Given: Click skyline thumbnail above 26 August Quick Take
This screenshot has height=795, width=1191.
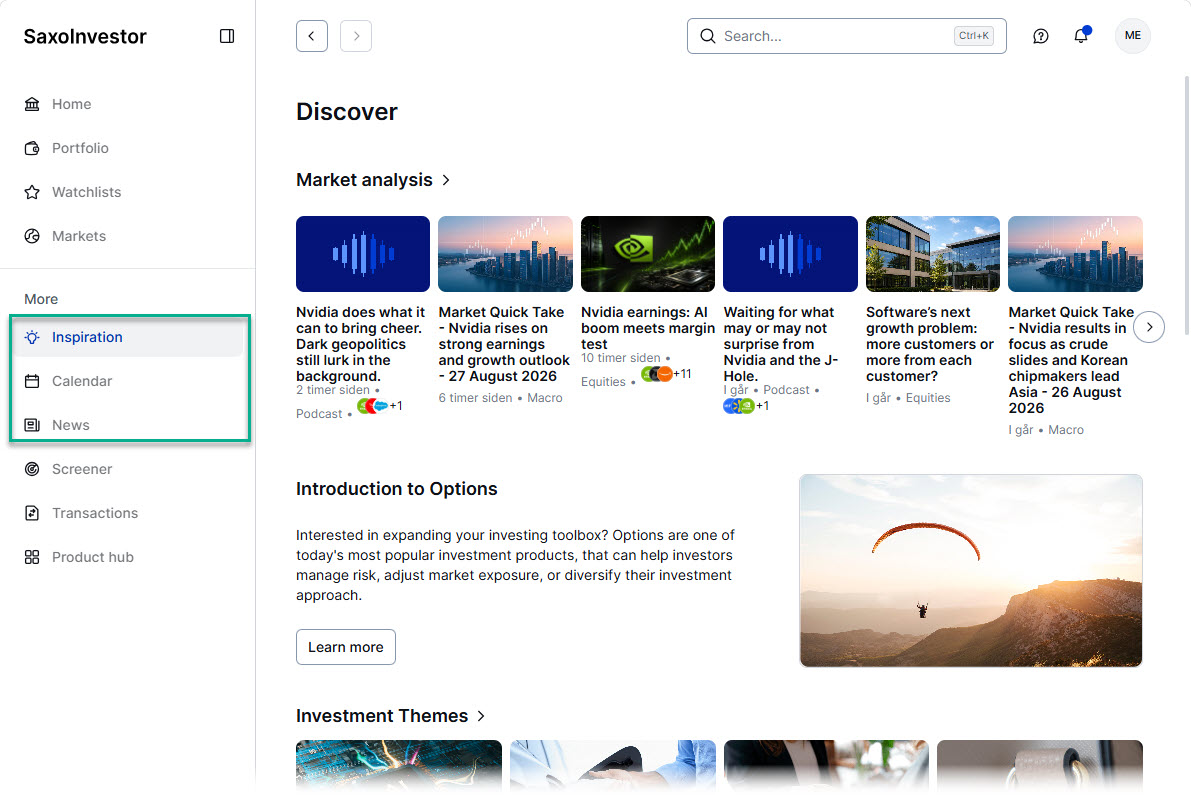Looking at the screenshot, I should pos(1075,254).
